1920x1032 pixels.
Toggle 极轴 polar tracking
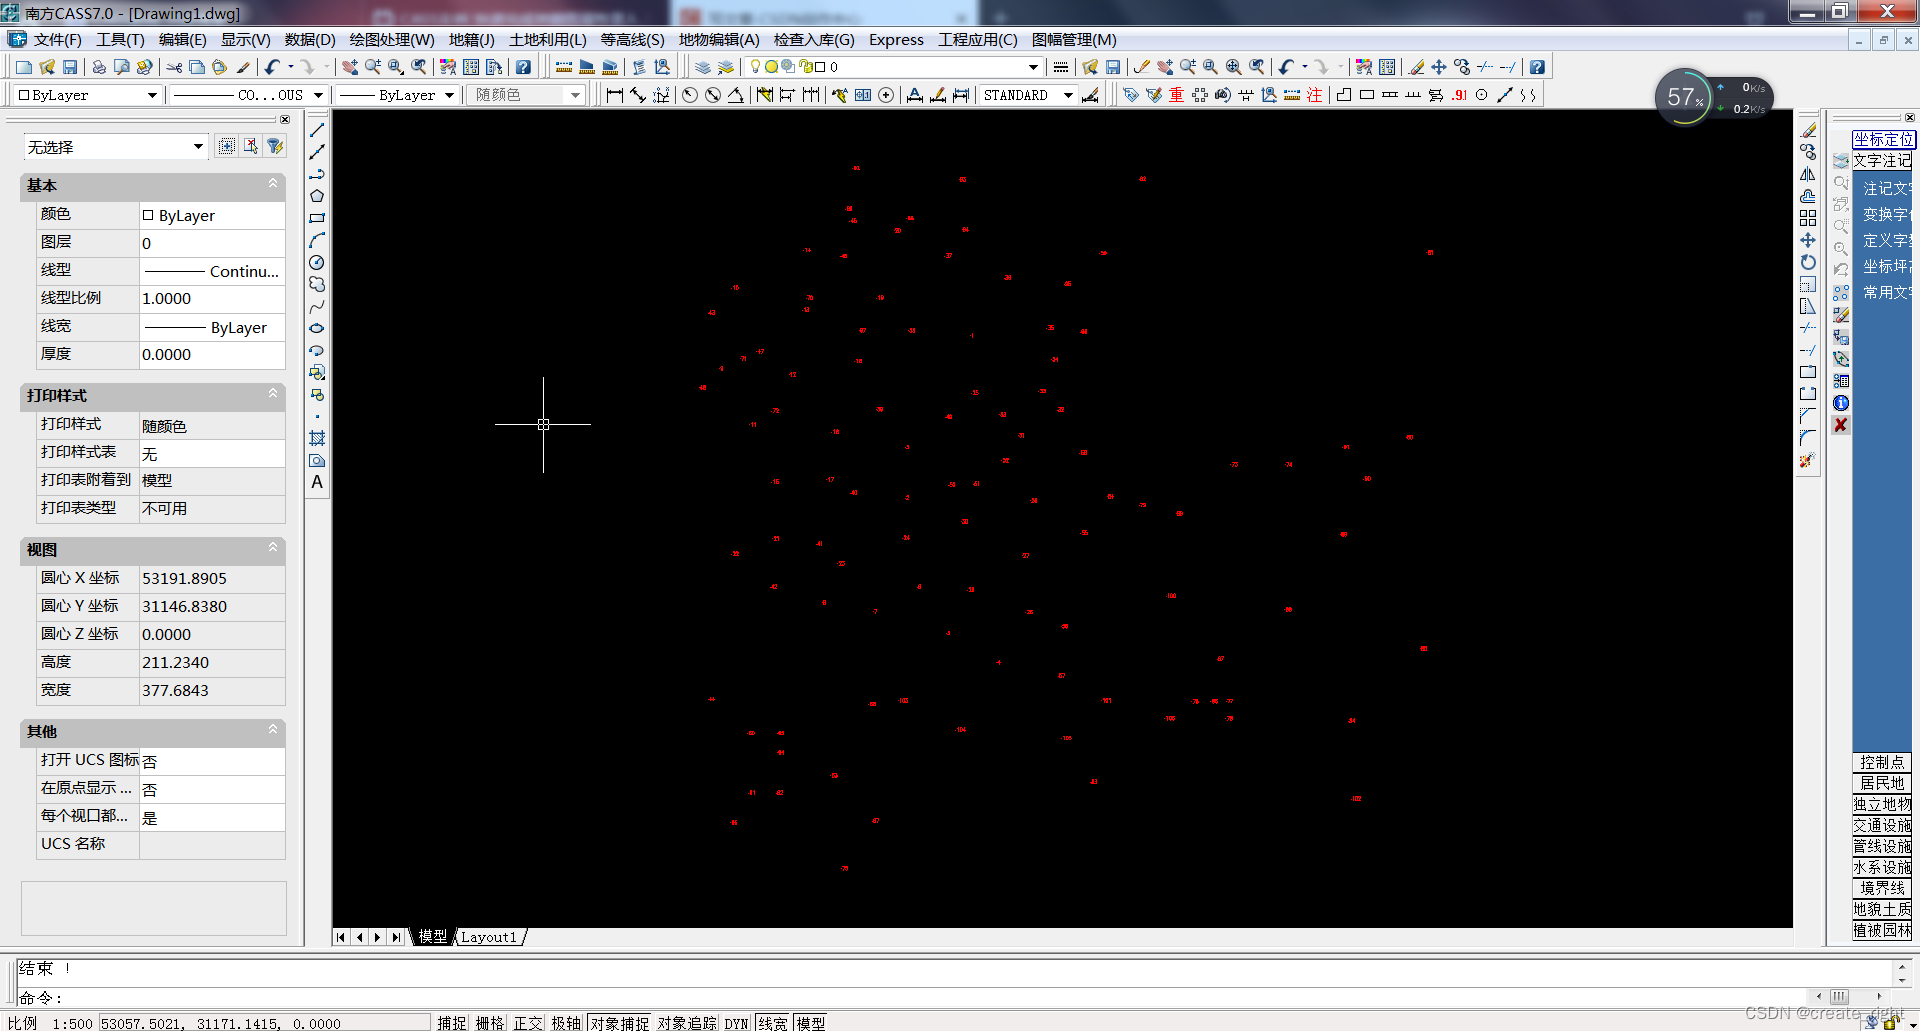coord(566,1023)
